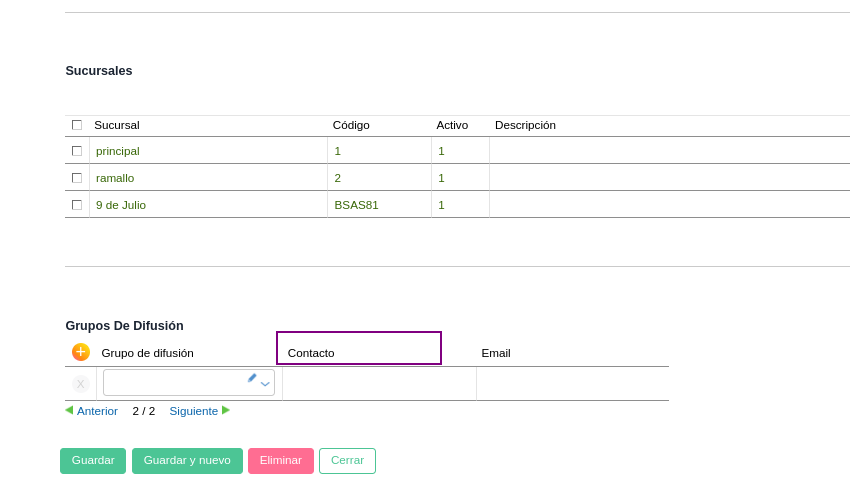Click the X remove row icon
The image size is (850, 485).
tap(81, 384)
